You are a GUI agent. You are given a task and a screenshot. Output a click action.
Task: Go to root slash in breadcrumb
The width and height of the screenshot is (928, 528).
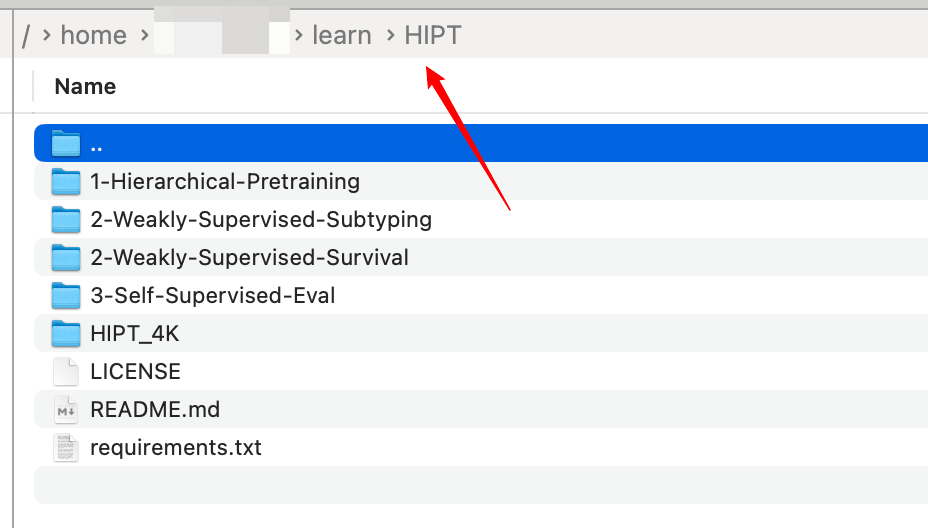pos(26,36)
